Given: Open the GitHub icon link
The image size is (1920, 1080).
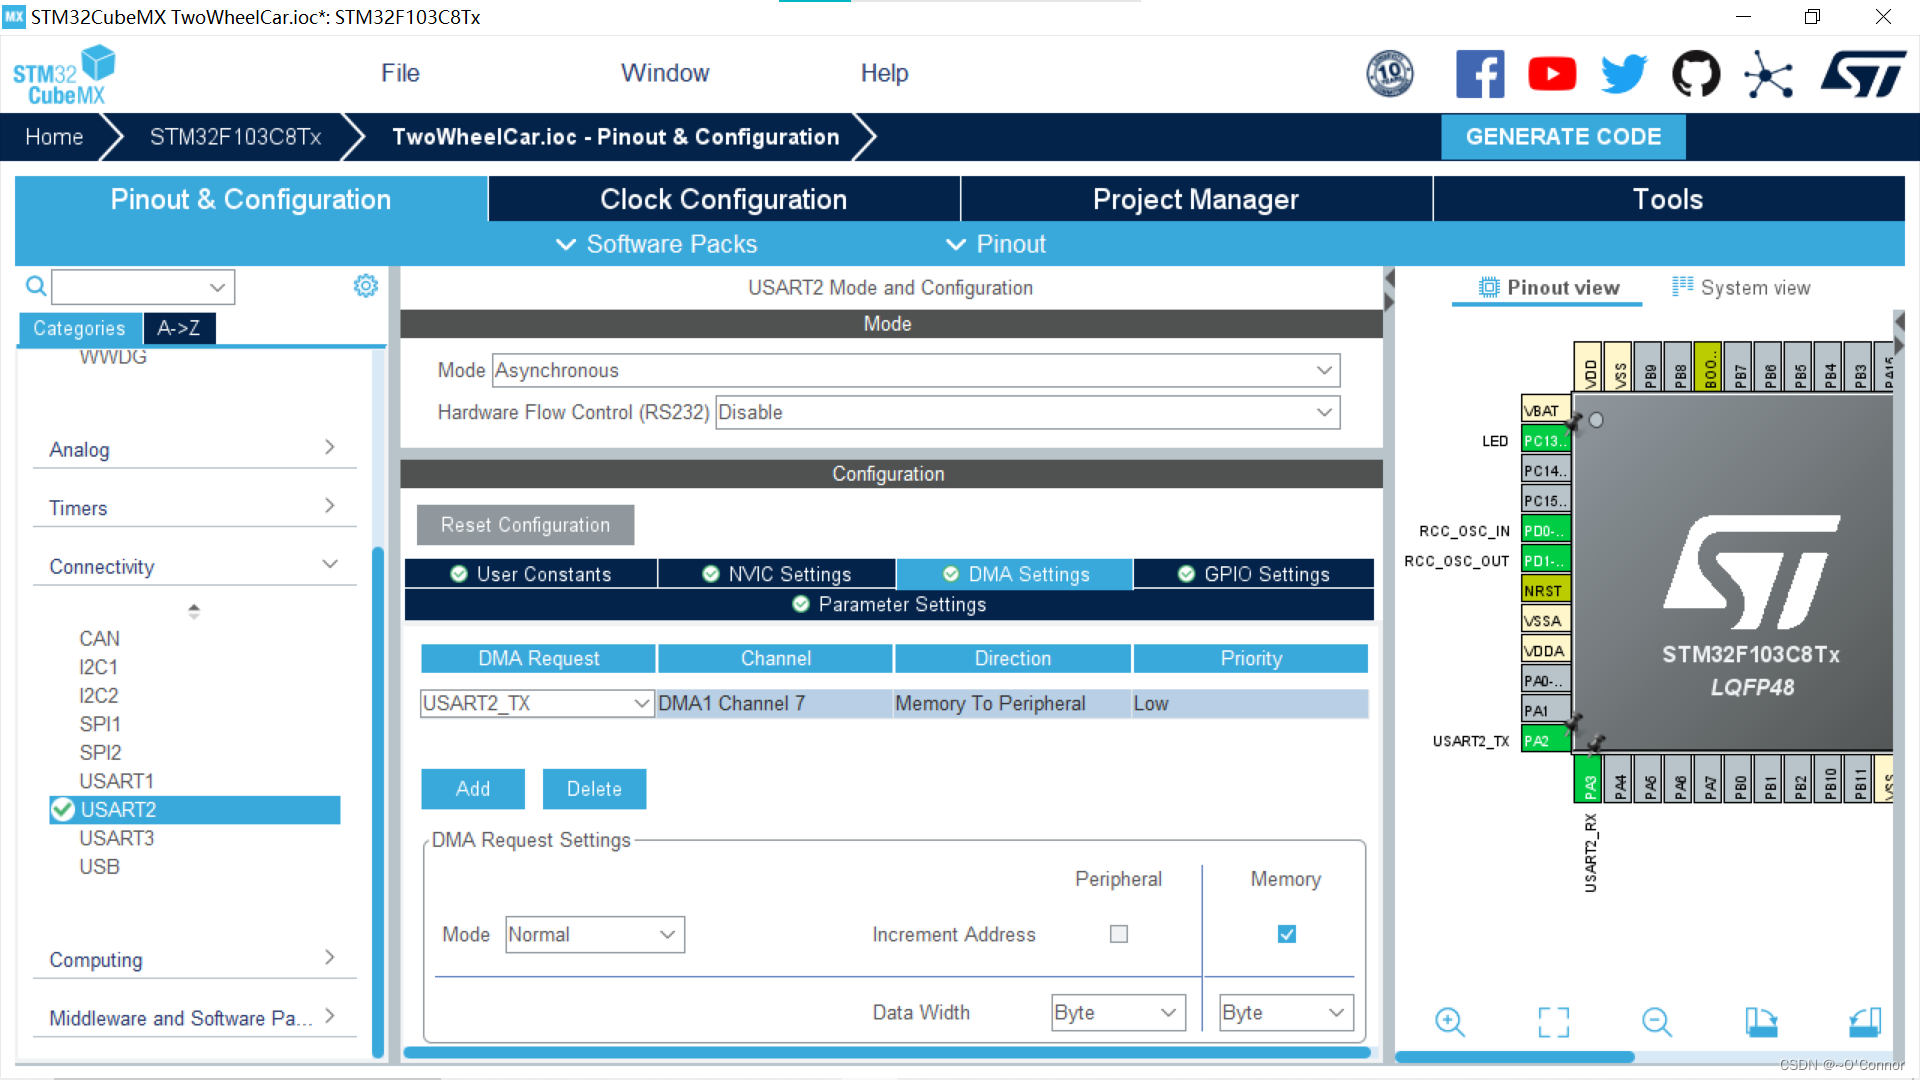Looking at the screenshot, I should tap(1696, 74).
